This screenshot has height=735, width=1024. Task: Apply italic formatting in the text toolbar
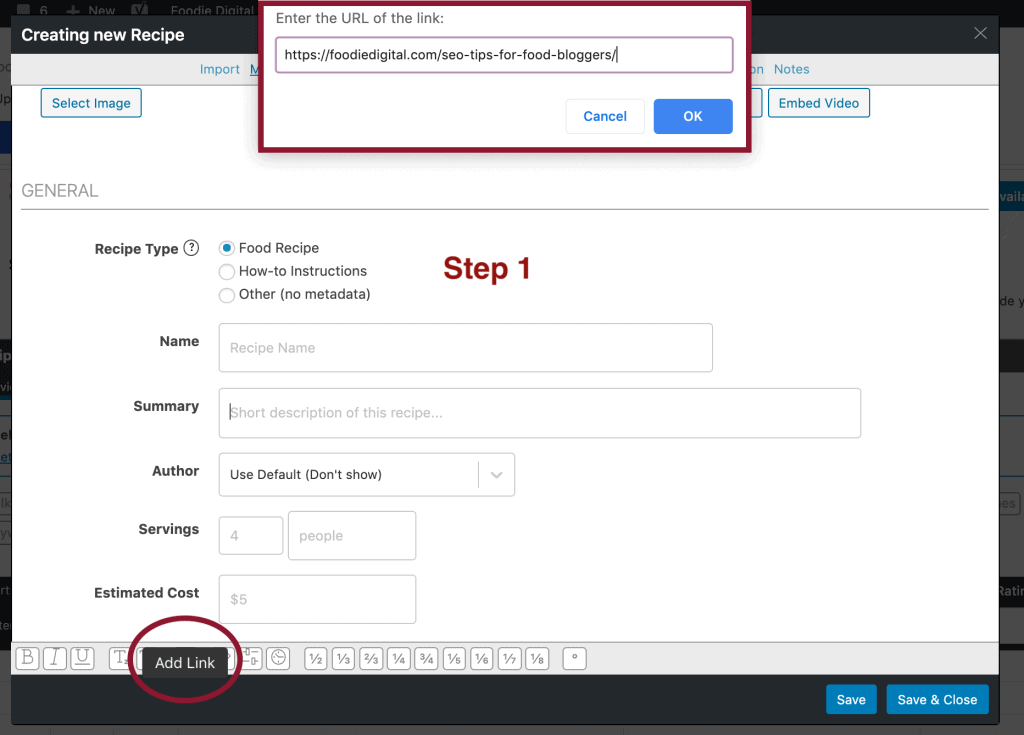55,658
